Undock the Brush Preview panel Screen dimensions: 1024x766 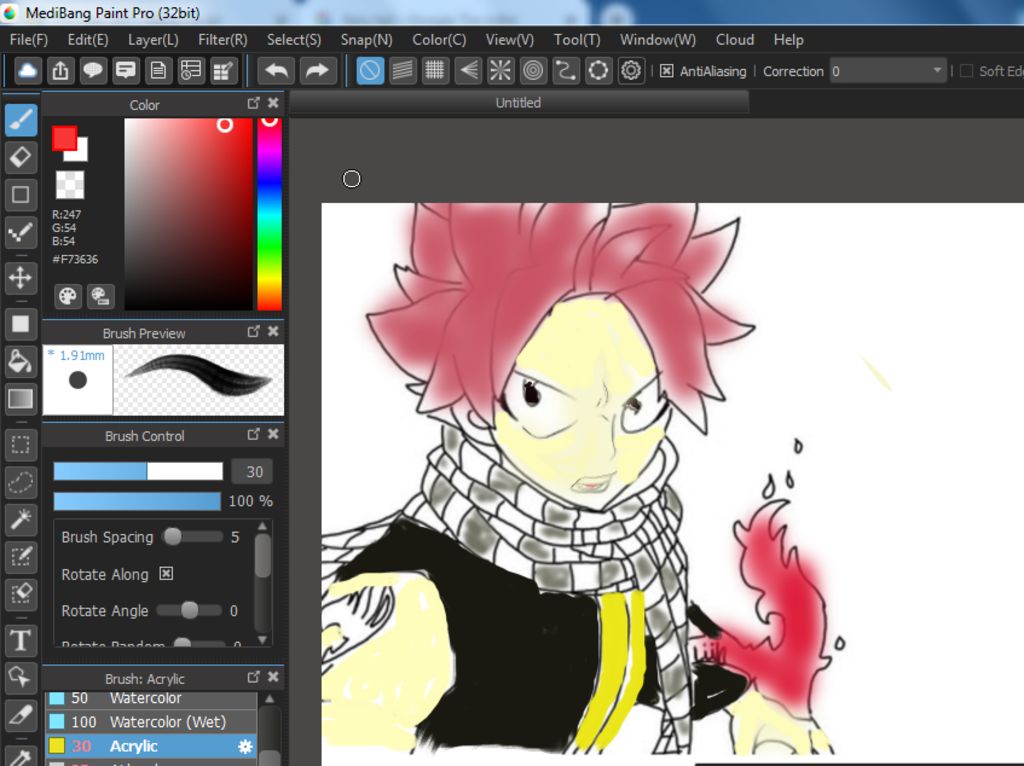pyautogui.click(x=253, y=332)
